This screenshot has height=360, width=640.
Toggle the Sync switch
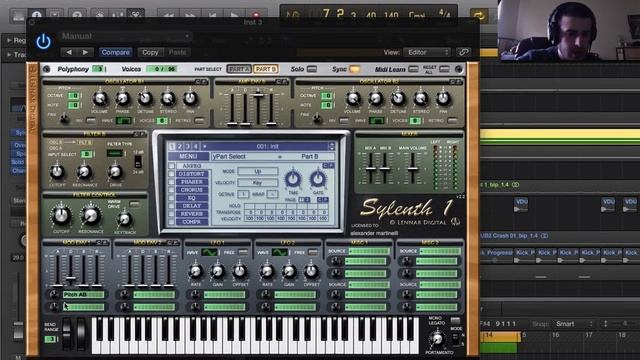(355, 69)
